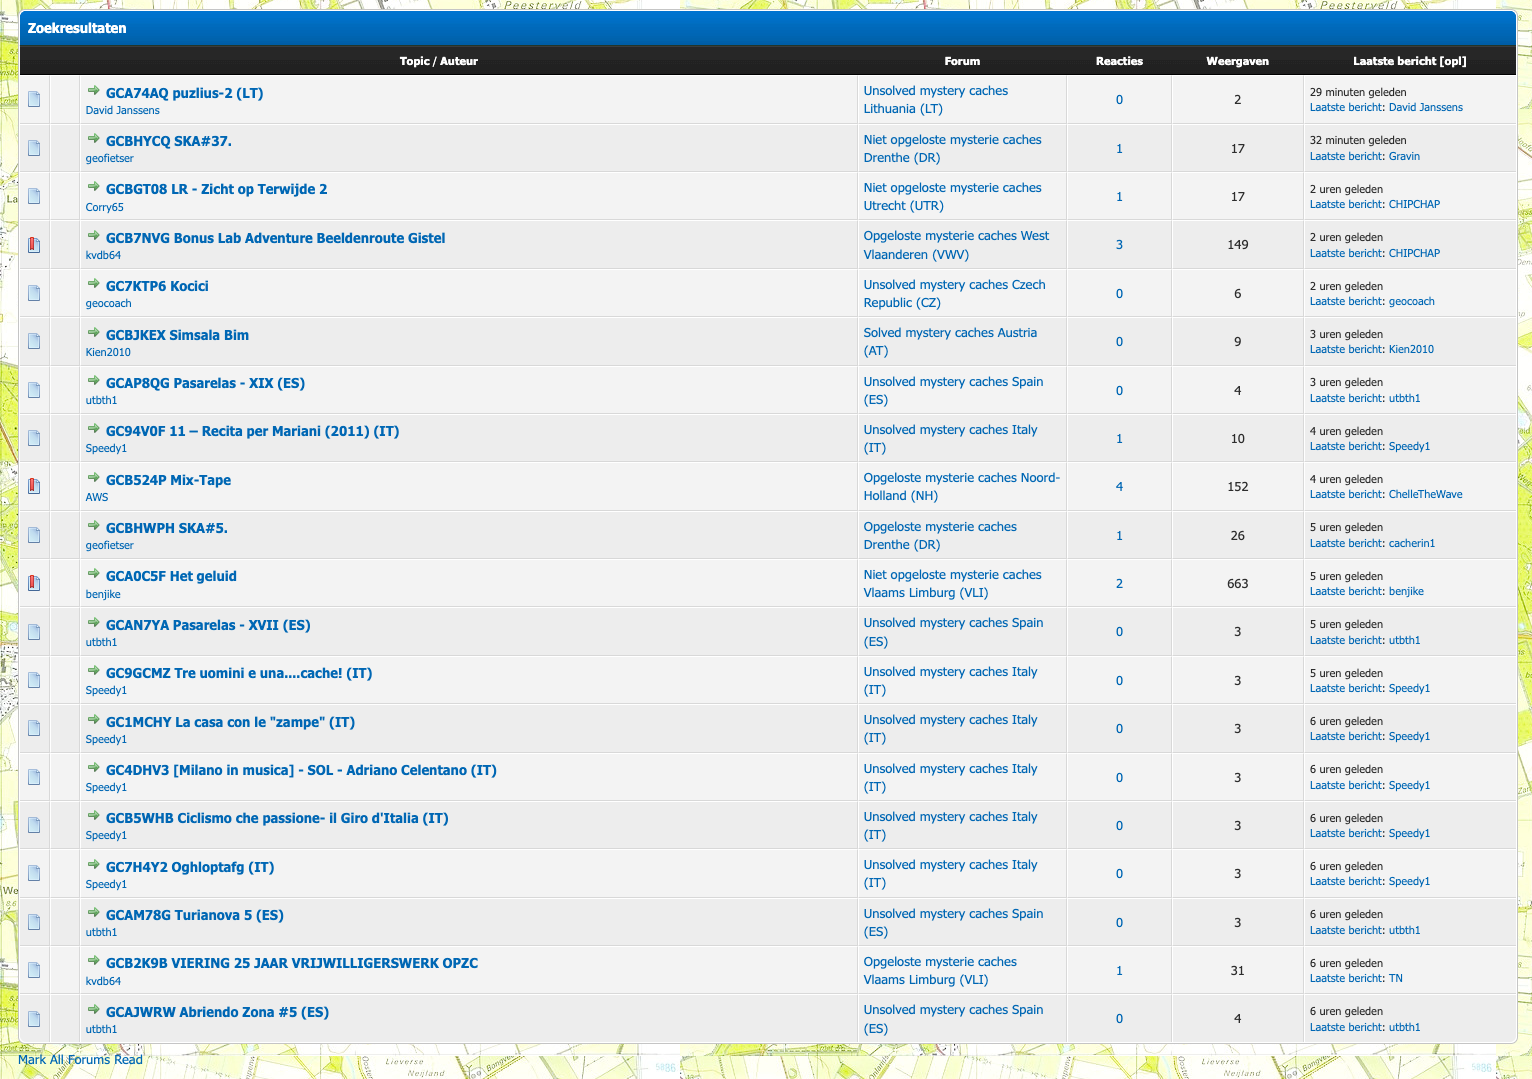Click the hot topic icon beside GCB524P Mix-Tape
The width and height of the screenshot is (1532, 1079).
(x=34, y=485)
